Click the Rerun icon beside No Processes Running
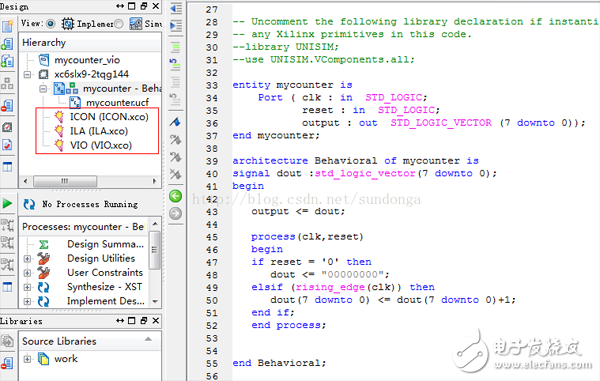600x381 pixels. coord(29,204)
